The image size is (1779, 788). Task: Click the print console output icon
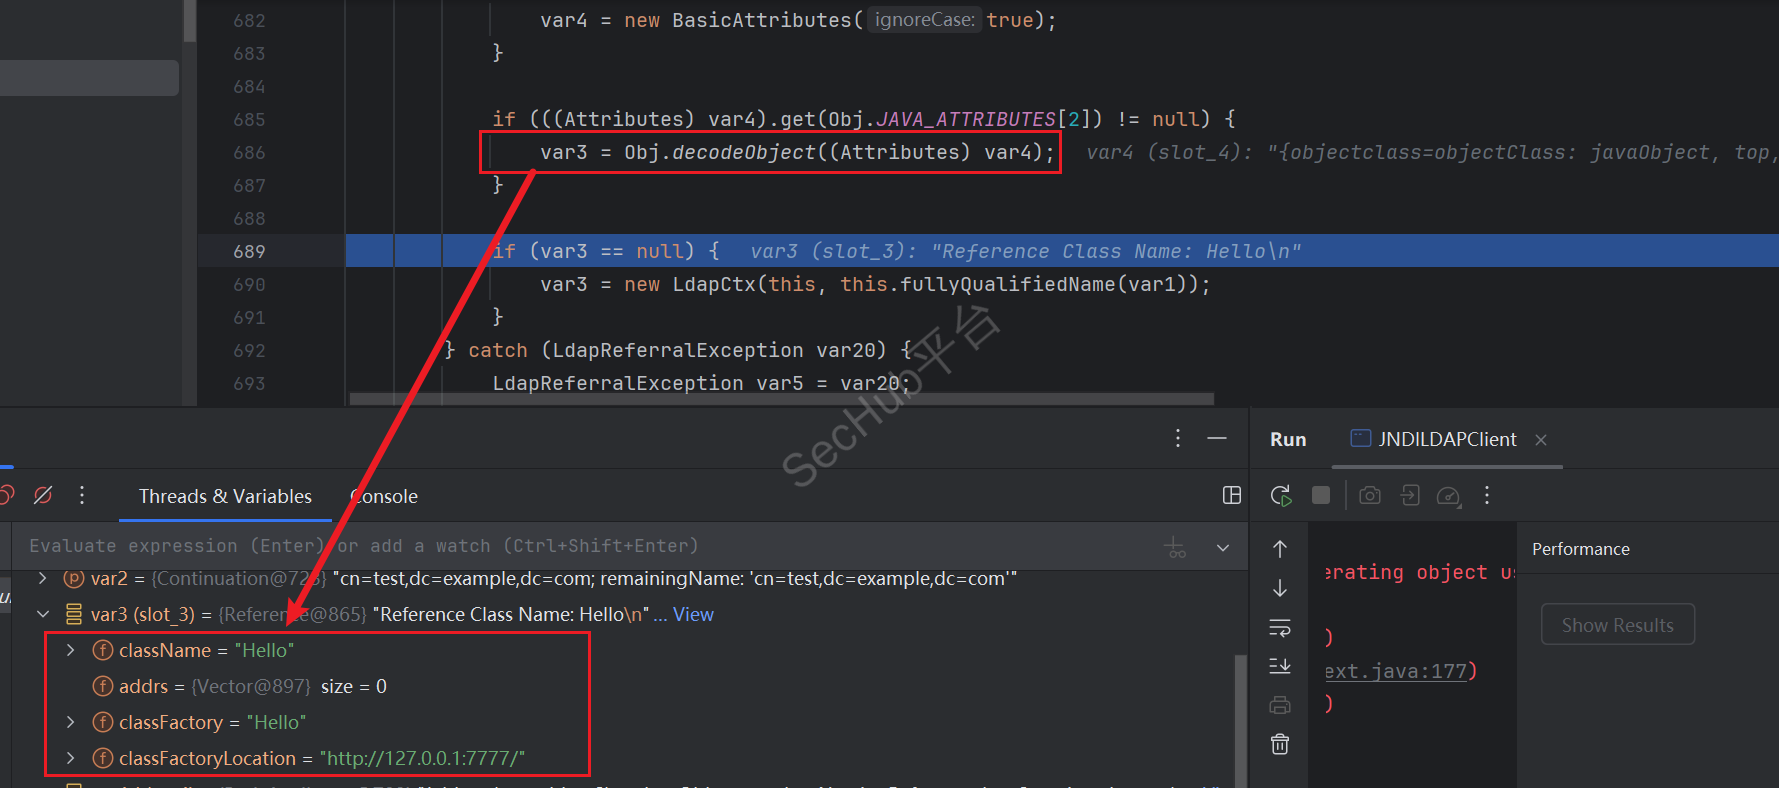1280,705
